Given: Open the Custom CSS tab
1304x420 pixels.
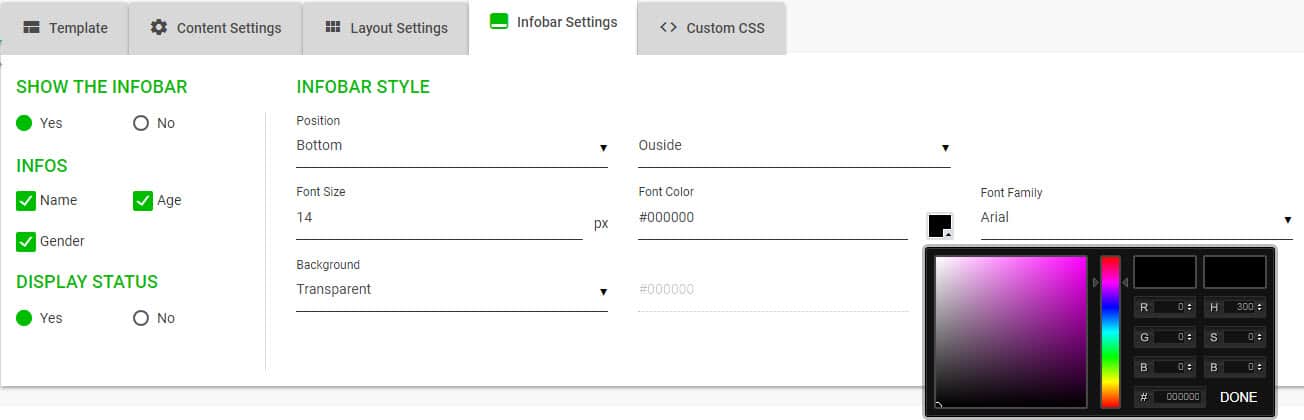Looking at the screenshot, I should pyautogui.click(x=712, y=28).
